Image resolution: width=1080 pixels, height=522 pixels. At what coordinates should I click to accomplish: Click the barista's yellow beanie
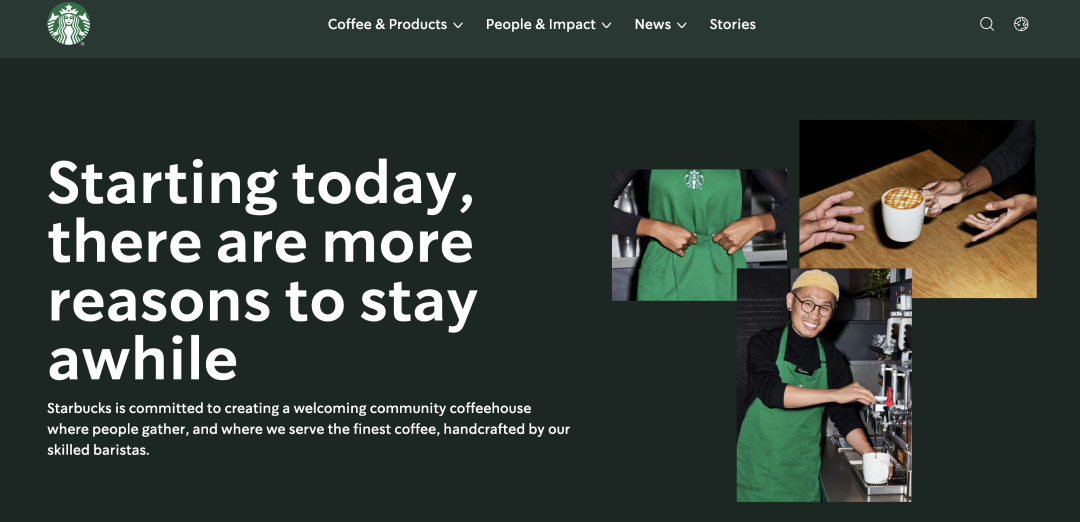(816, 282)
